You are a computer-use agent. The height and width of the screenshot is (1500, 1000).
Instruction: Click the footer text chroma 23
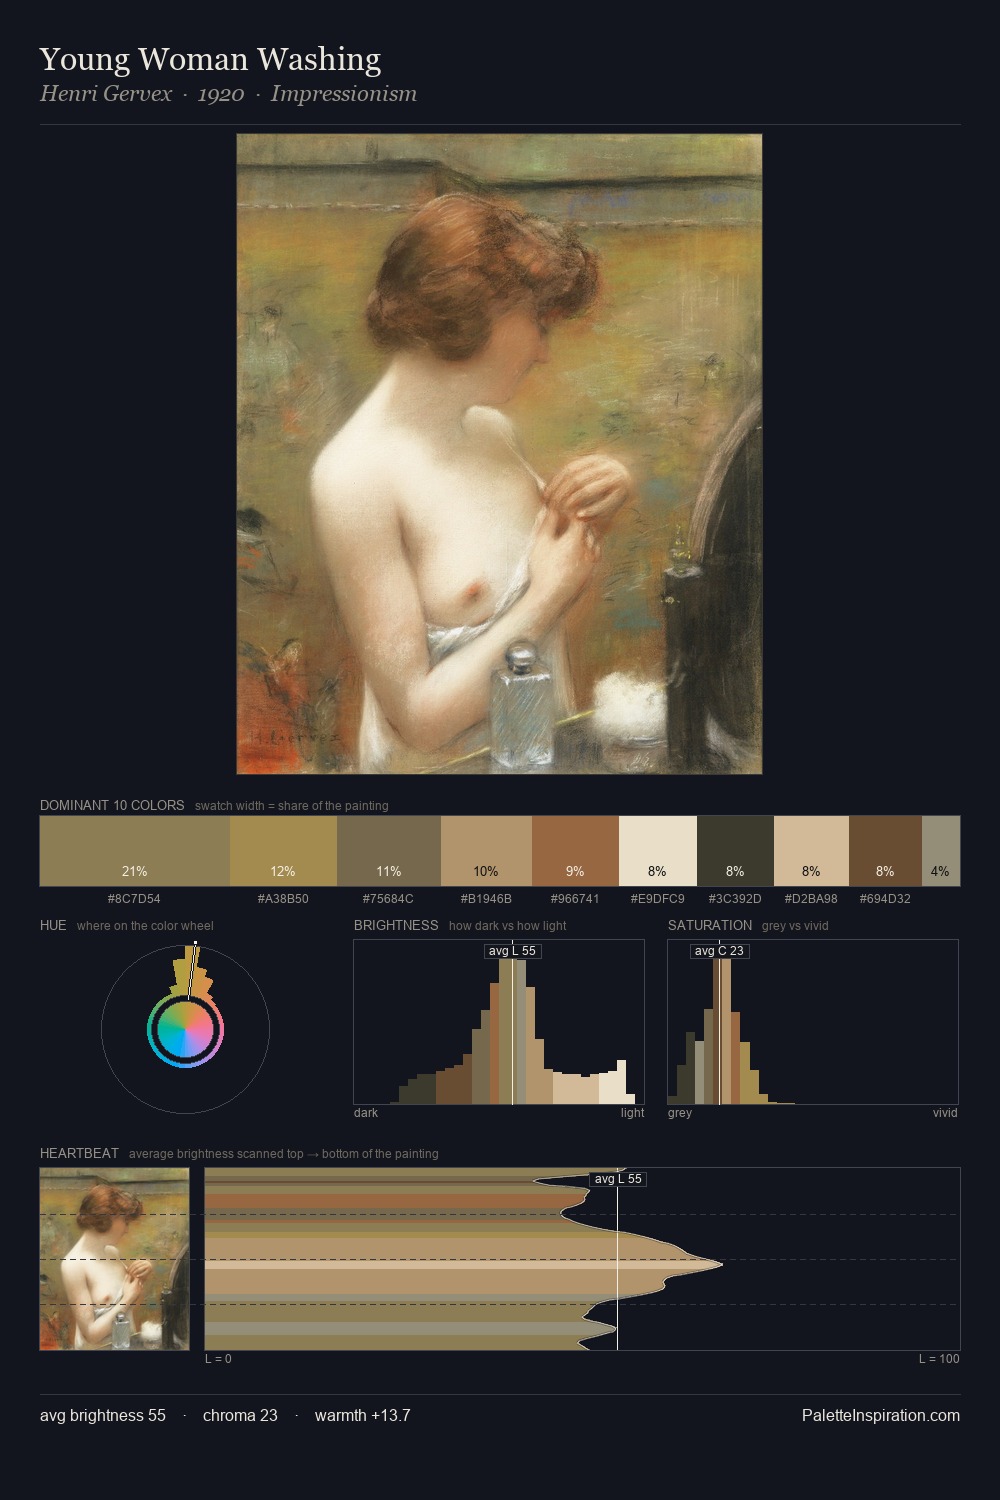coord(240,1416)
